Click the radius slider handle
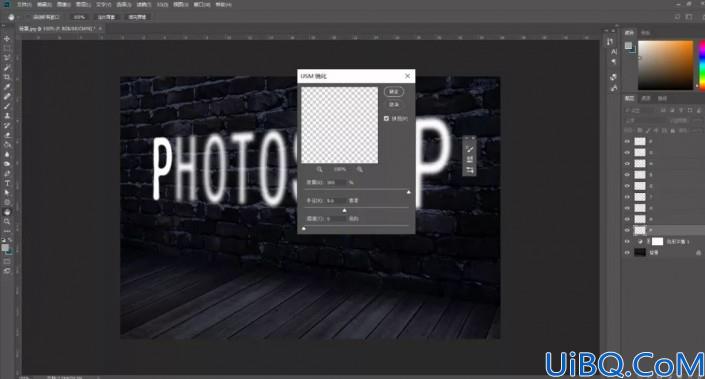 tap(344, 210)
